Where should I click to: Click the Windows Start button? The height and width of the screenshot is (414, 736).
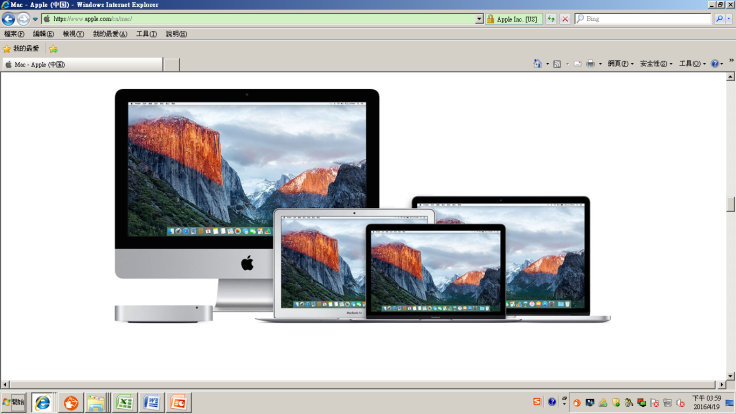(14, 402)
